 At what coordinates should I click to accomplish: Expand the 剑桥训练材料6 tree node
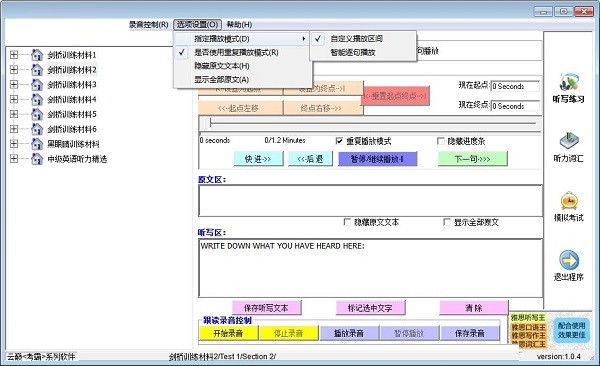pyautogui.click(x=14, y=129)
